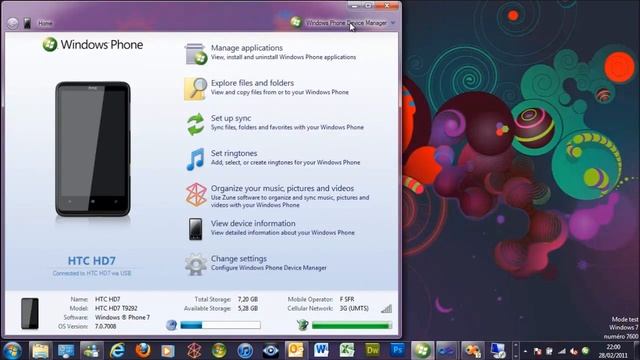Click the round Back navigation button
The image size is (640, 360).
[x=13, y=23]
